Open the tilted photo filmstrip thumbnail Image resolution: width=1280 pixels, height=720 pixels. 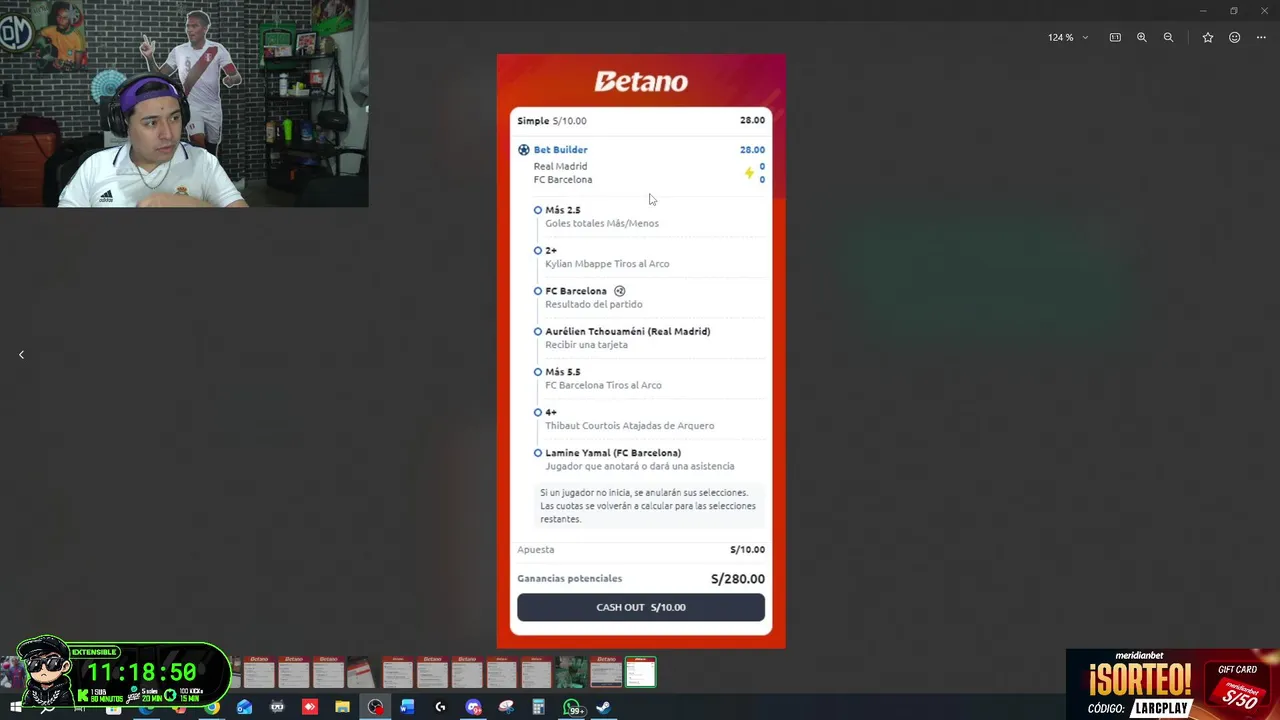(361, 672)
